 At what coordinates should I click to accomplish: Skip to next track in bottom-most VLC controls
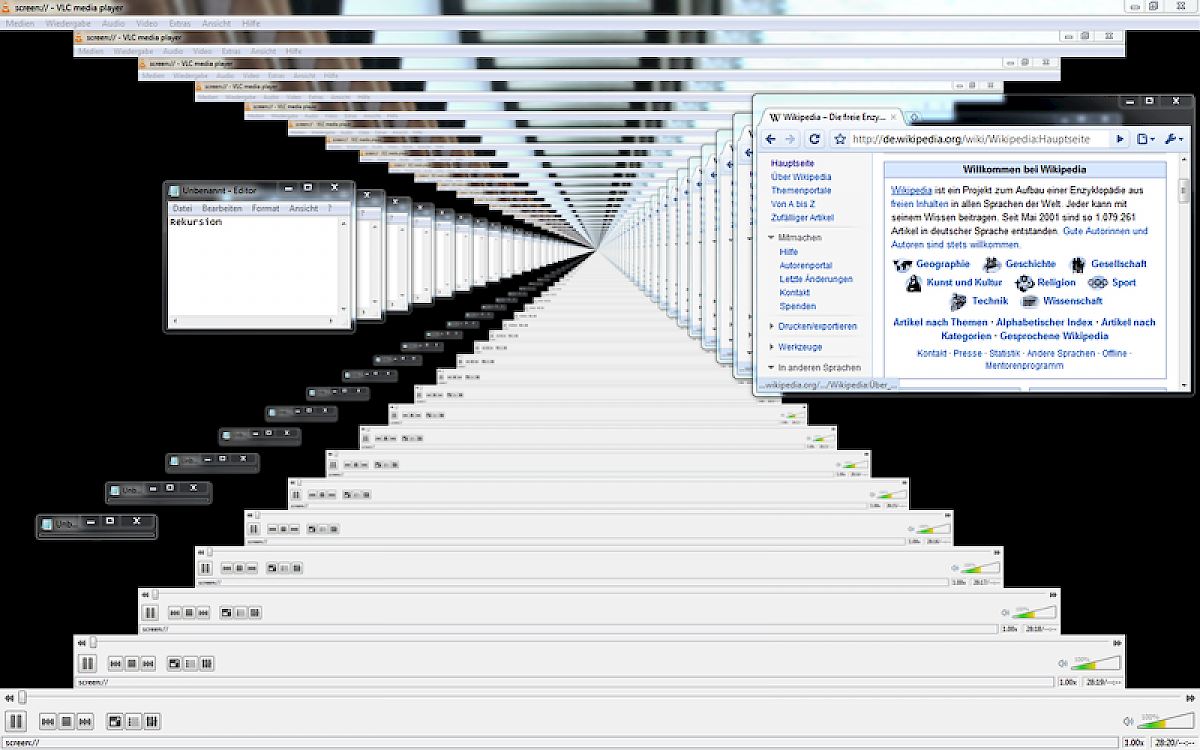click(86, 721)
